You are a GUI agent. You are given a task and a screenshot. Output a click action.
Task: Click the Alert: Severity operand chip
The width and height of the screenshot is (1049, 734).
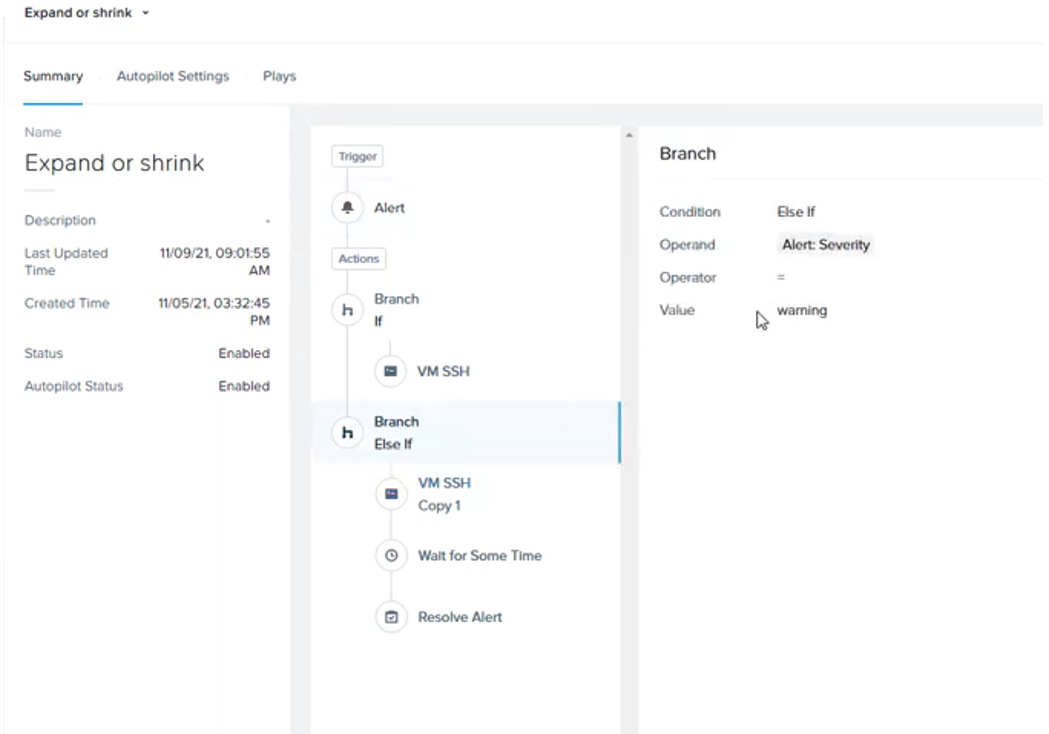click(x=826, y=245)
